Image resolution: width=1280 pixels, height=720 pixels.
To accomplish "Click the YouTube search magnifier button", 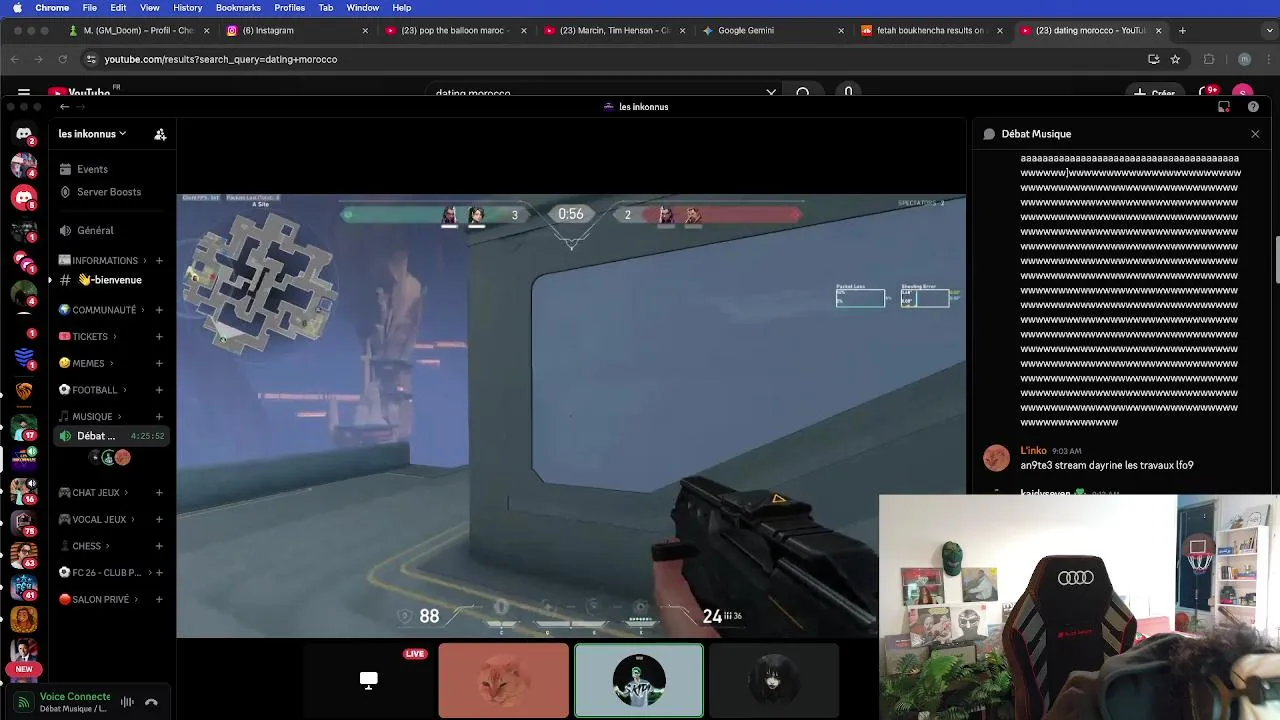I will pos(803,93).
